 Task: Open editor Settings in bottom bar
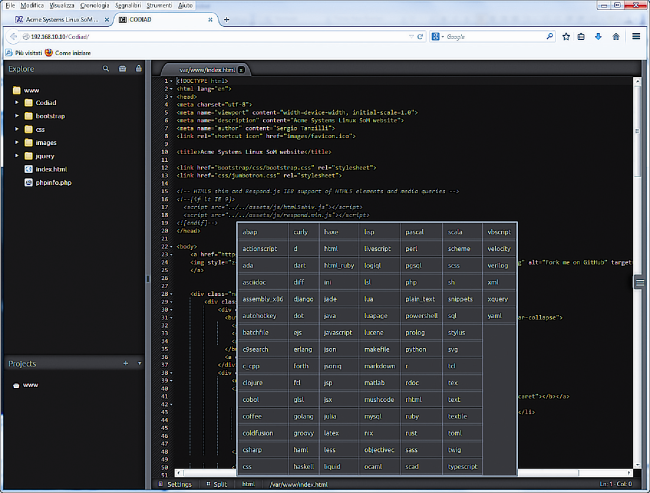click(175, 484)
